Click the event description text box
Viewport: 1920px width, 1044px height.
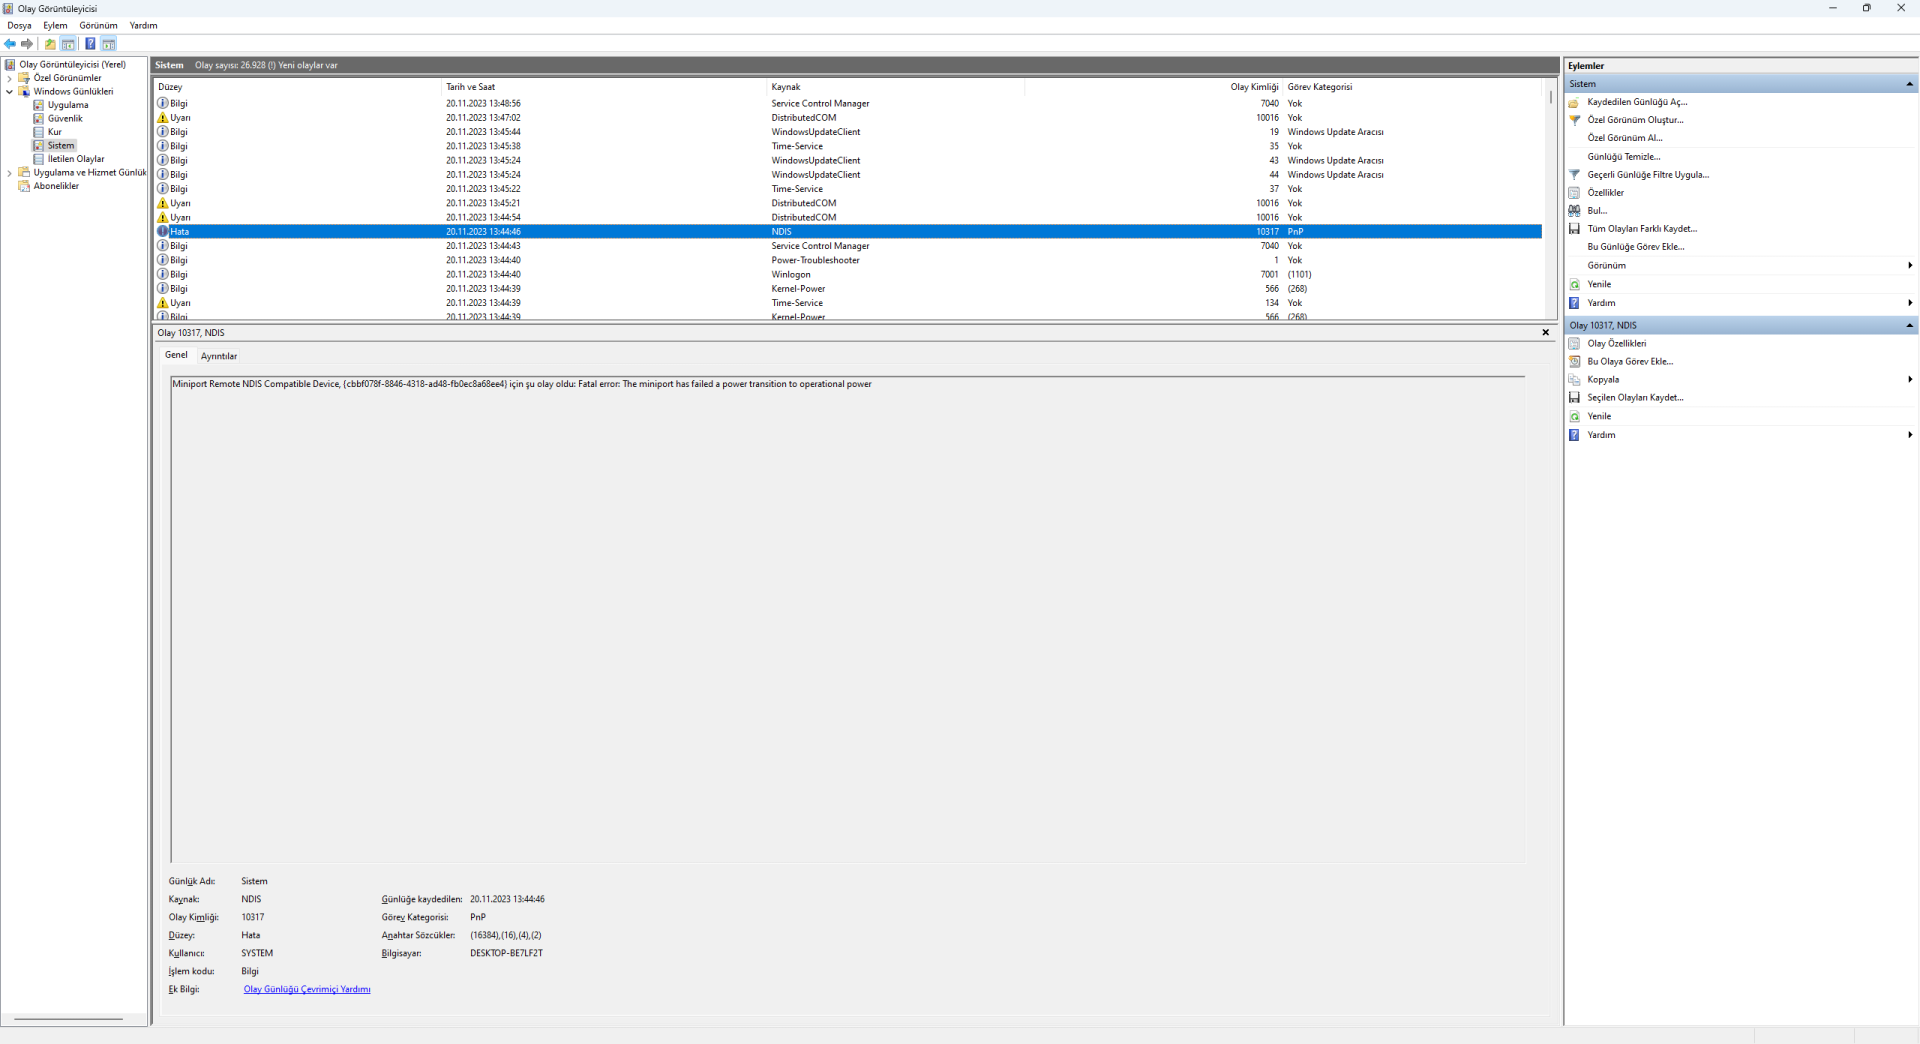[848, 619]
